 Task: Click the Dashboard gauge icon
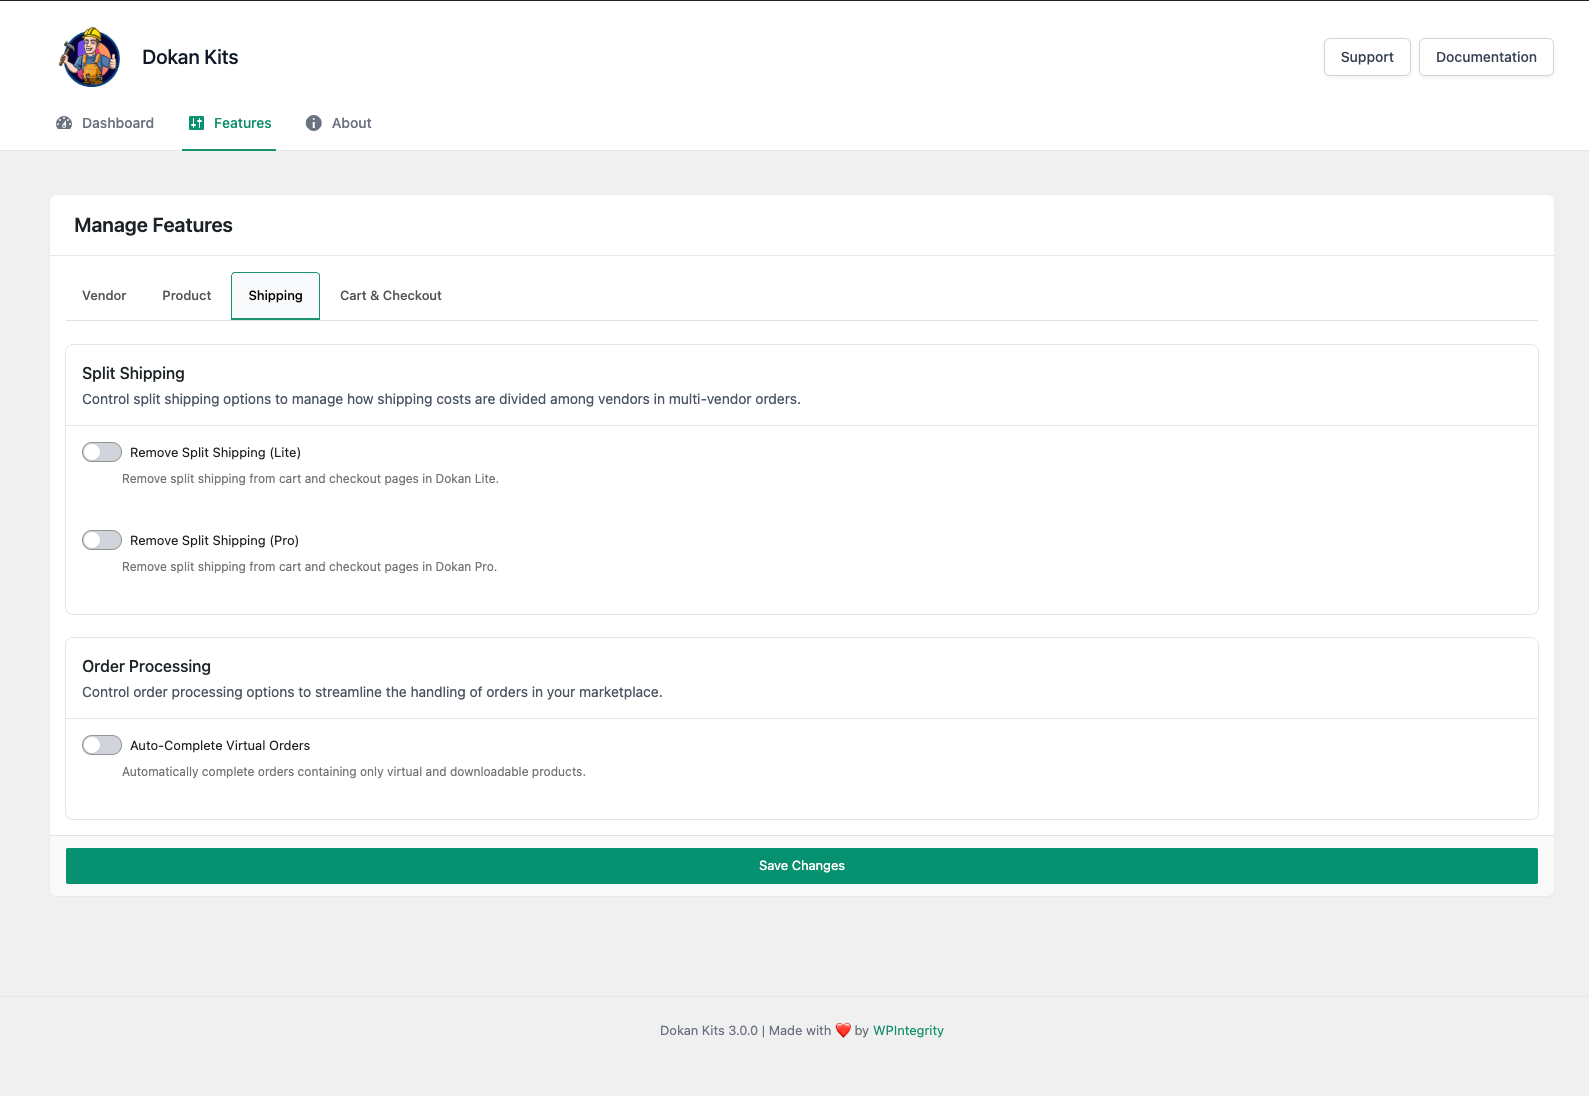pyautogui.click(x=64, y=123)
